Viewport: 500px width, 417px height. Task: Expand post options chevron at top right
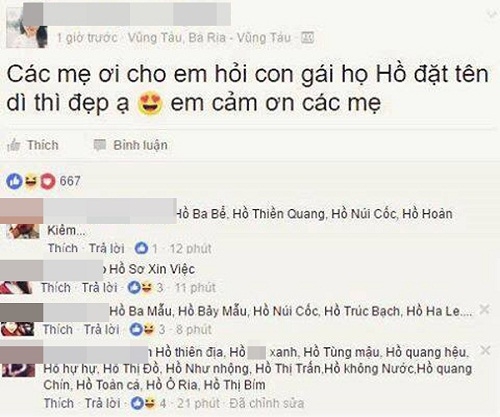(x=491, y=15)
